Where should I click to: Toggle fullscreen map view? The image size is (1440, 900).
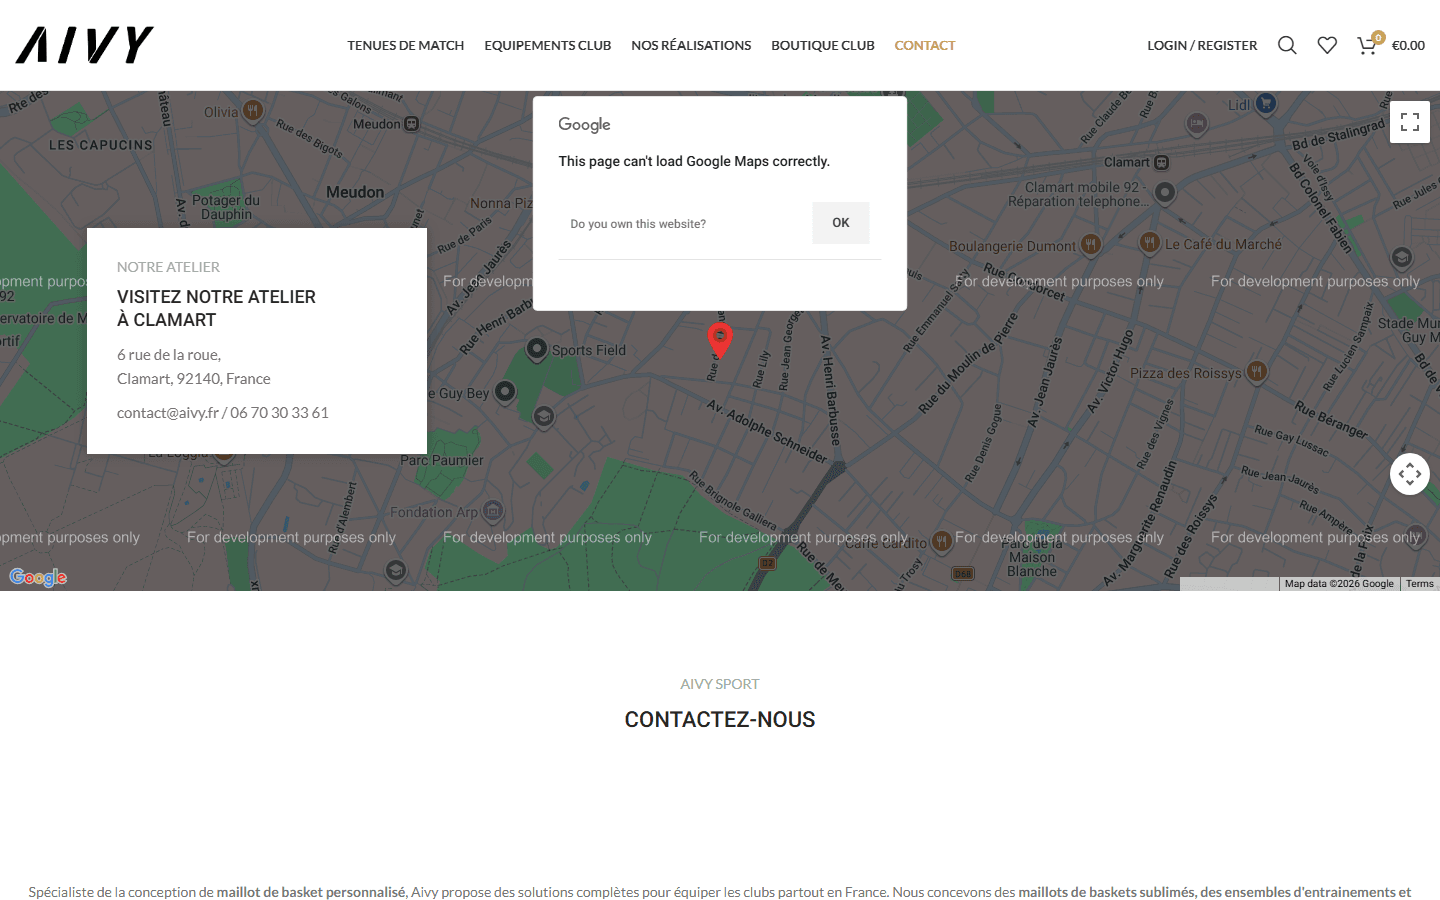click(x=1410, y=122)
